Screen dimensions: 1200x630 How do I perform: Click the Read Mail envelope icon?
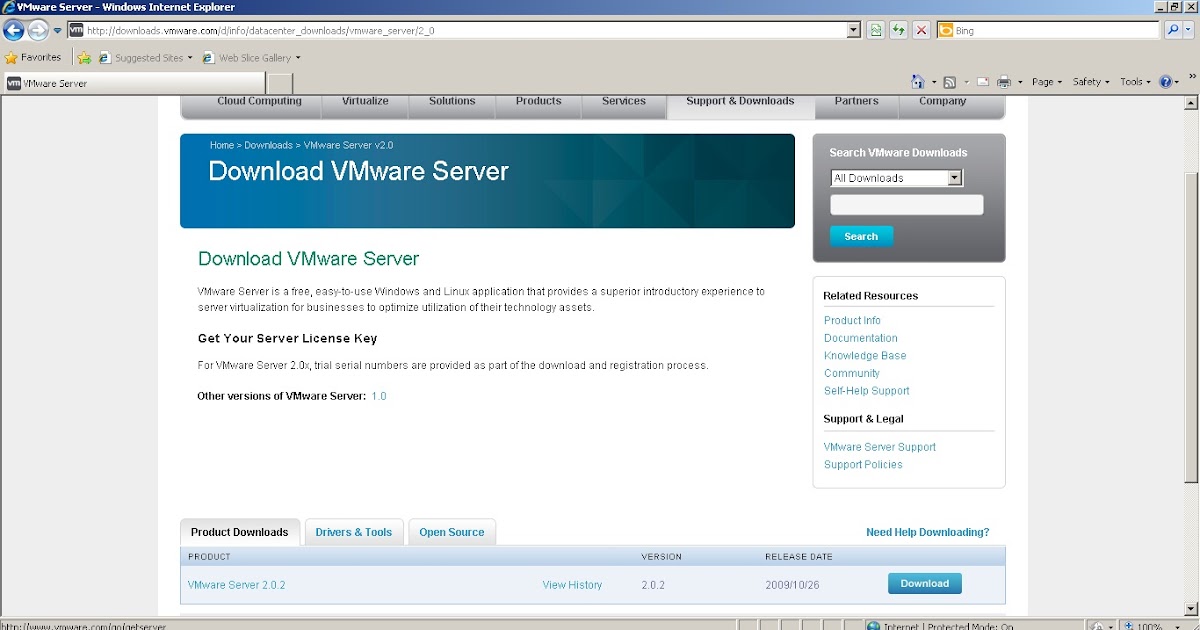pyautogui.click(x=983, y=82)
